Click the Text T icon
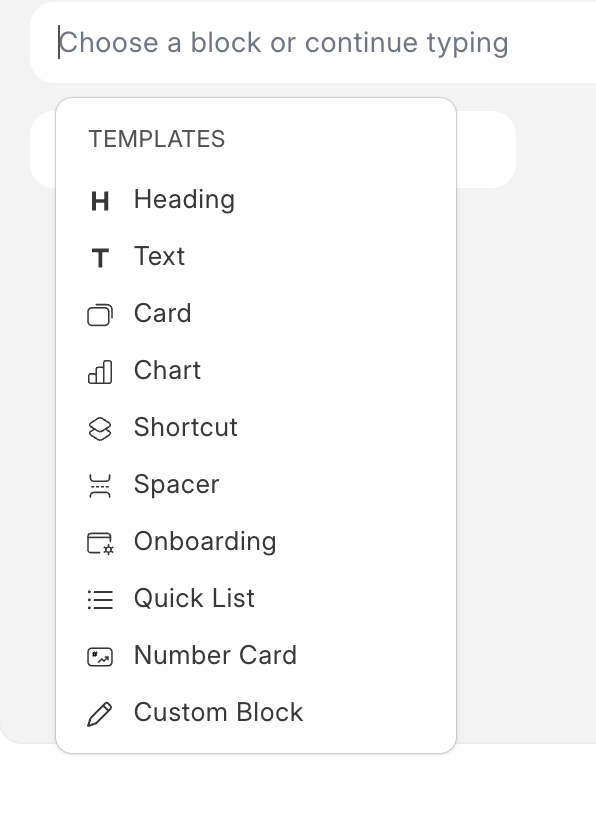The height and width of the screenshot is (838, 596). (x=100, y=258)
